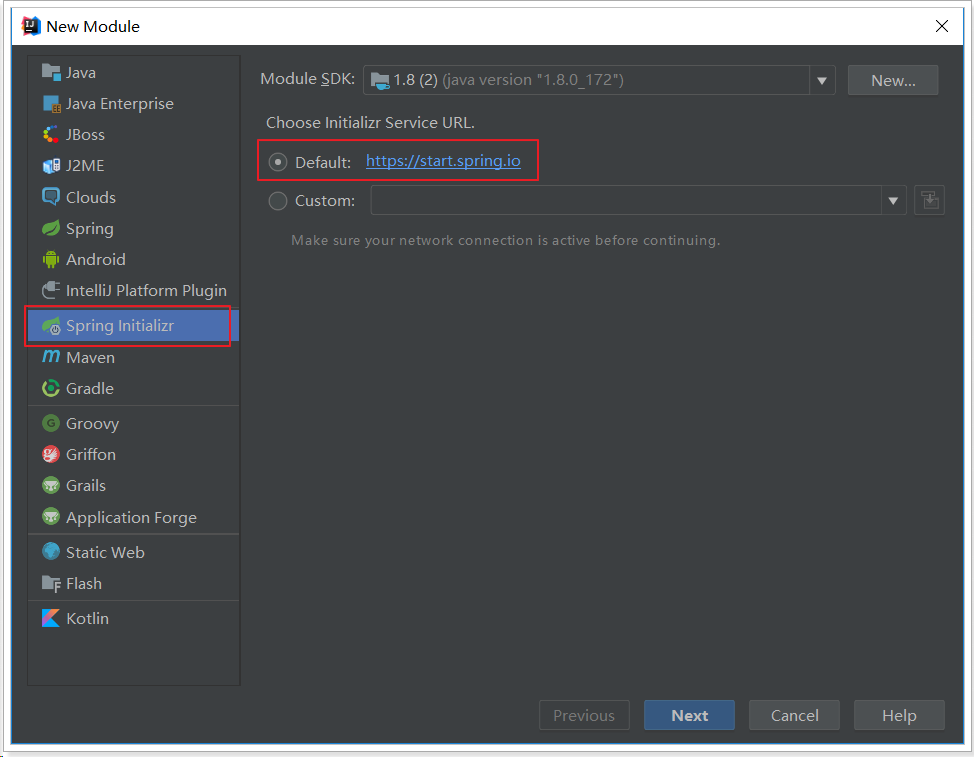Click inside the Custom URL text field
The width and height of the screenshot is (974, 757).
[625, 201]
